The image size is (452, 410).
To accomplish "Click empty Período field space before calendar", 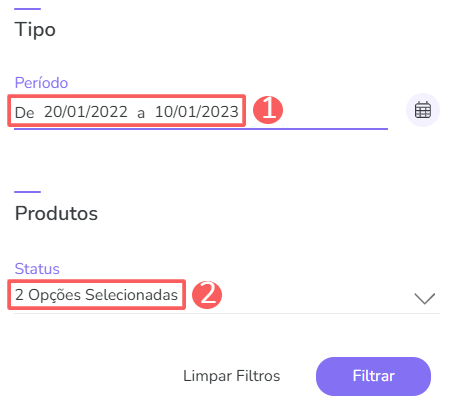I will (x=335, y=112).
